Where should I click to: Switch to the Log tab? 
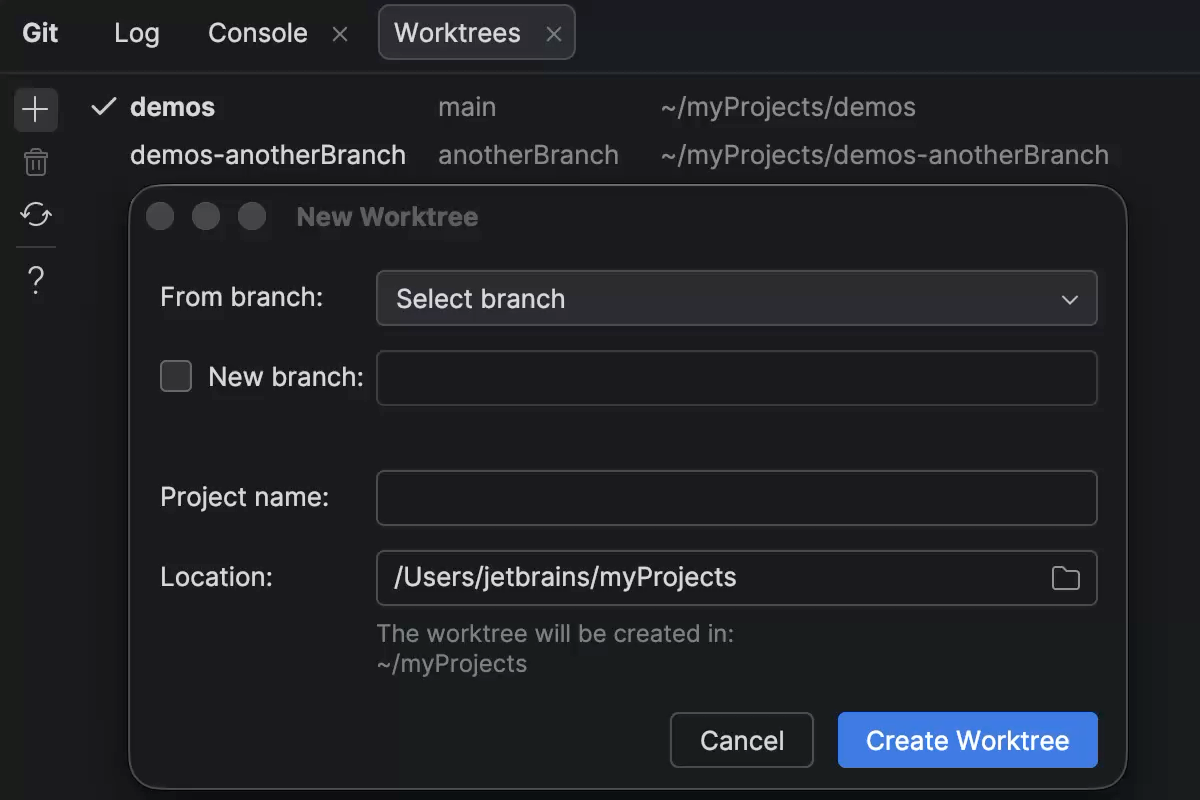click(136, 33)
